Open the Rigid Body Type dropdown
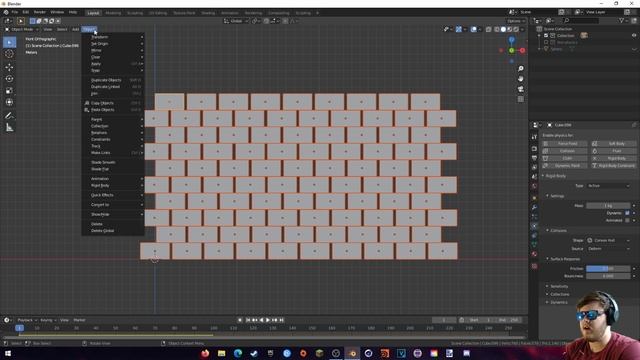 click(x=608, y=186)
